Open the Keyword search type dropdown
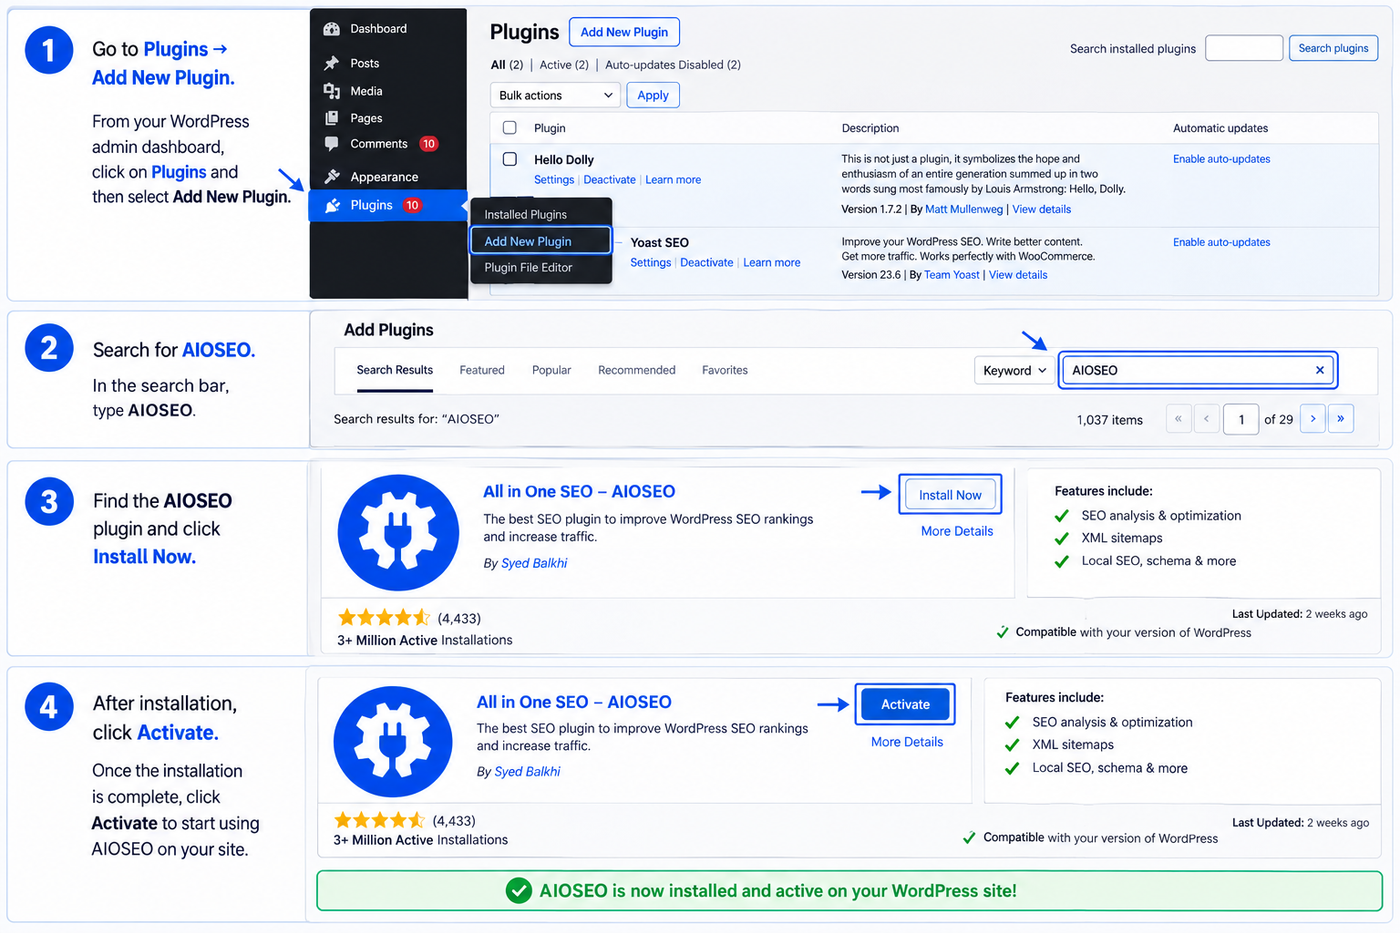 click(x=1014, y=370)
